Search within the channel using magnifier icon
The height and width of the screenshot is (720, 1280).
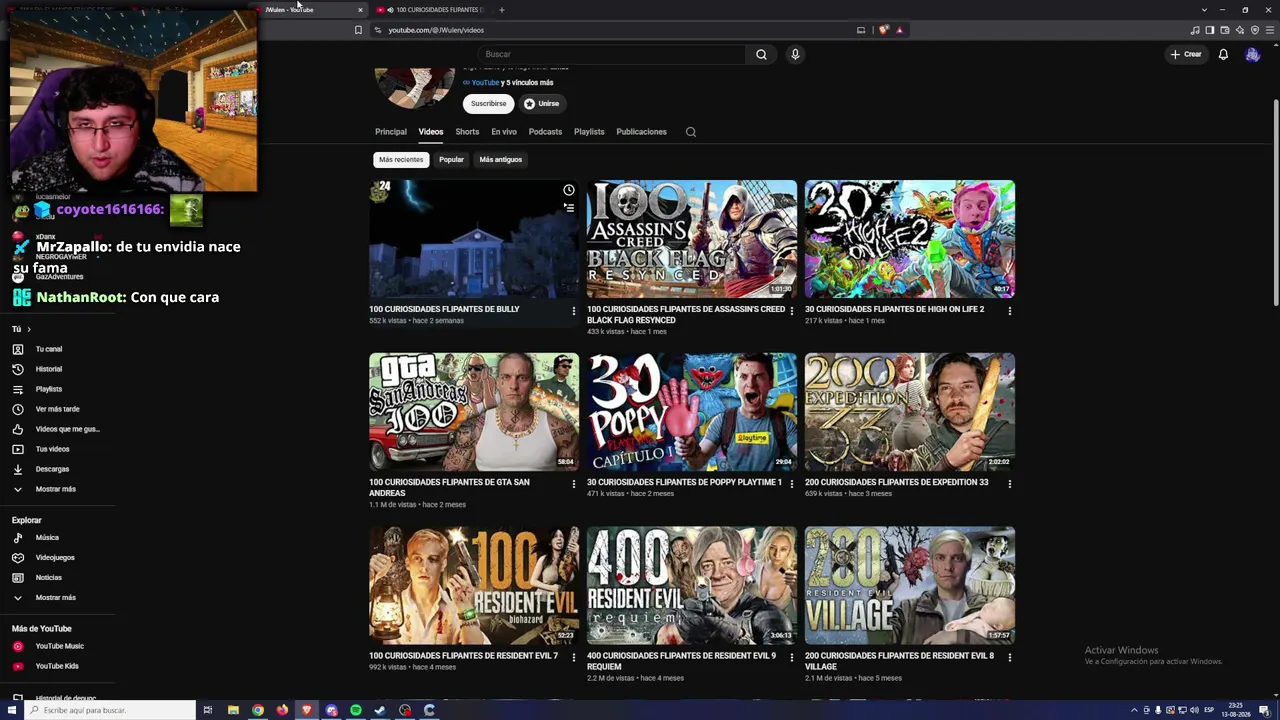click(x=690, y=132)
